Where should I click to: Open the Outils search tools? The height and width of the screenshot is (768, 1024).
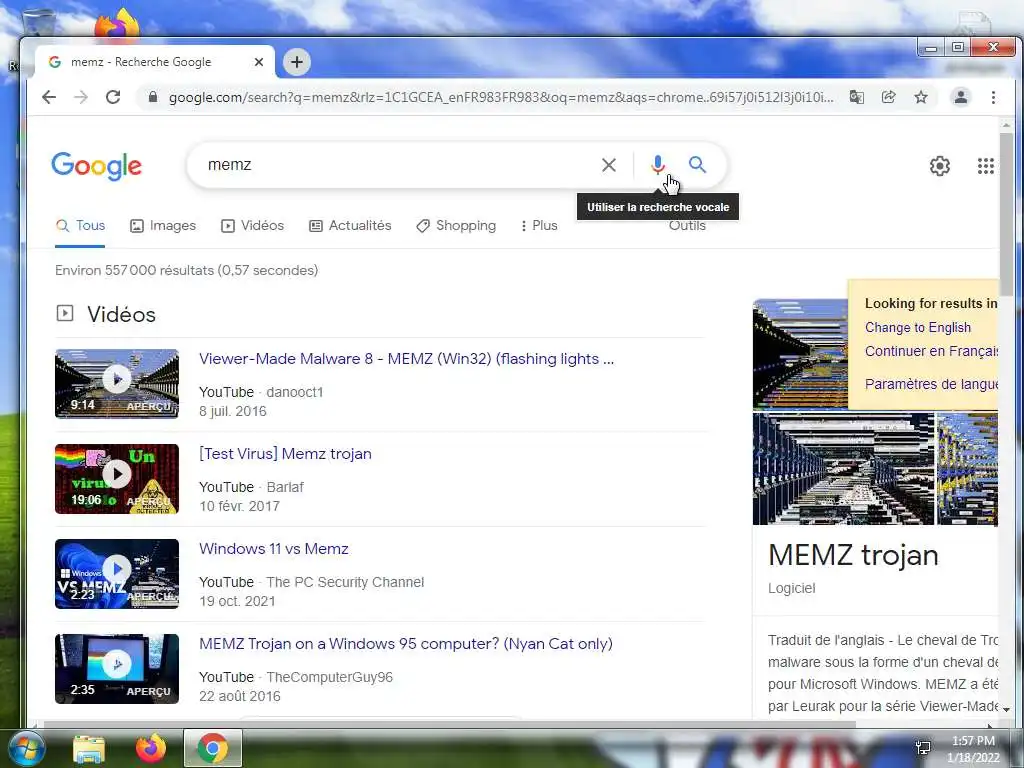click(687, 226)
